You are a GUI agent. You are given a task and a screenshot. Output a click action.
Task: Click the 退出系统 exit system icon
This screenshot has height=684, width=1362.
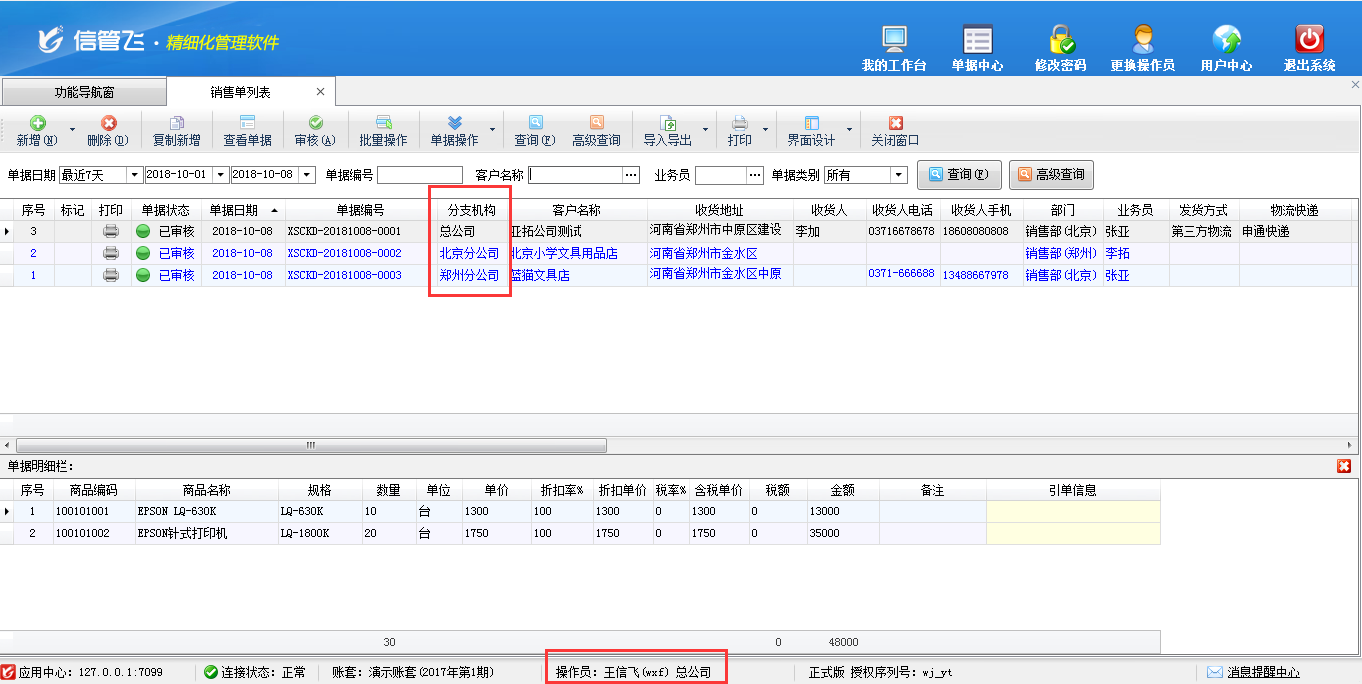(1309, 40)
